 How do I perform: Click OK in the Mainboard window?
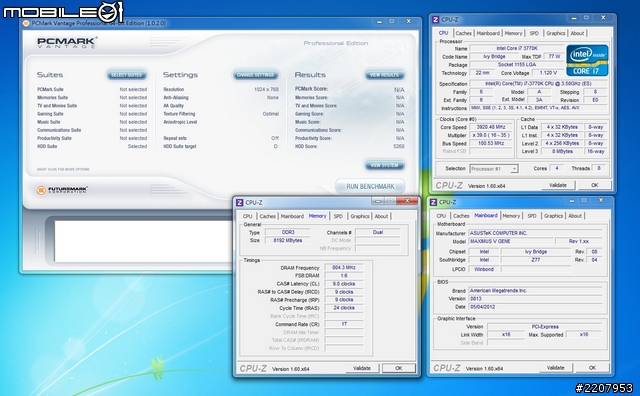coord(592,368)
